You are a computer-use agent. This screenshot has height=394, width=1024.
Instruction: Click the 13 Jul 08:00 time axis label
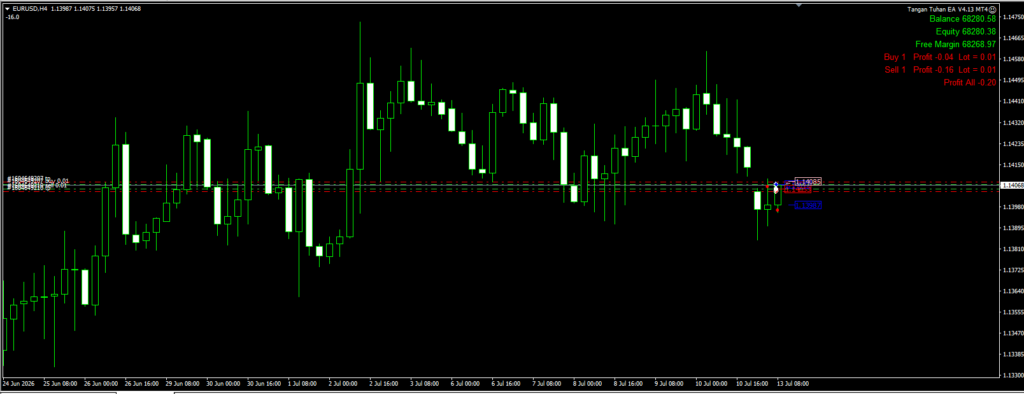(x=793, y=384)
